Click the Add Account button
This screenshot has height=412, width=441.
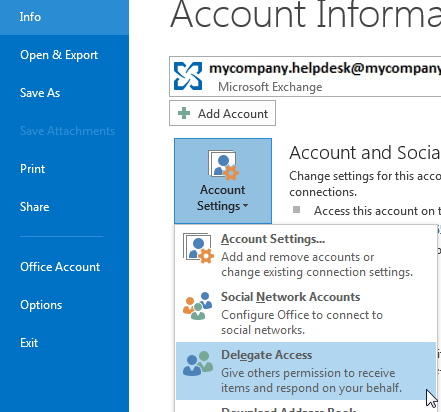pyautogui.click(x=222, y=113)
